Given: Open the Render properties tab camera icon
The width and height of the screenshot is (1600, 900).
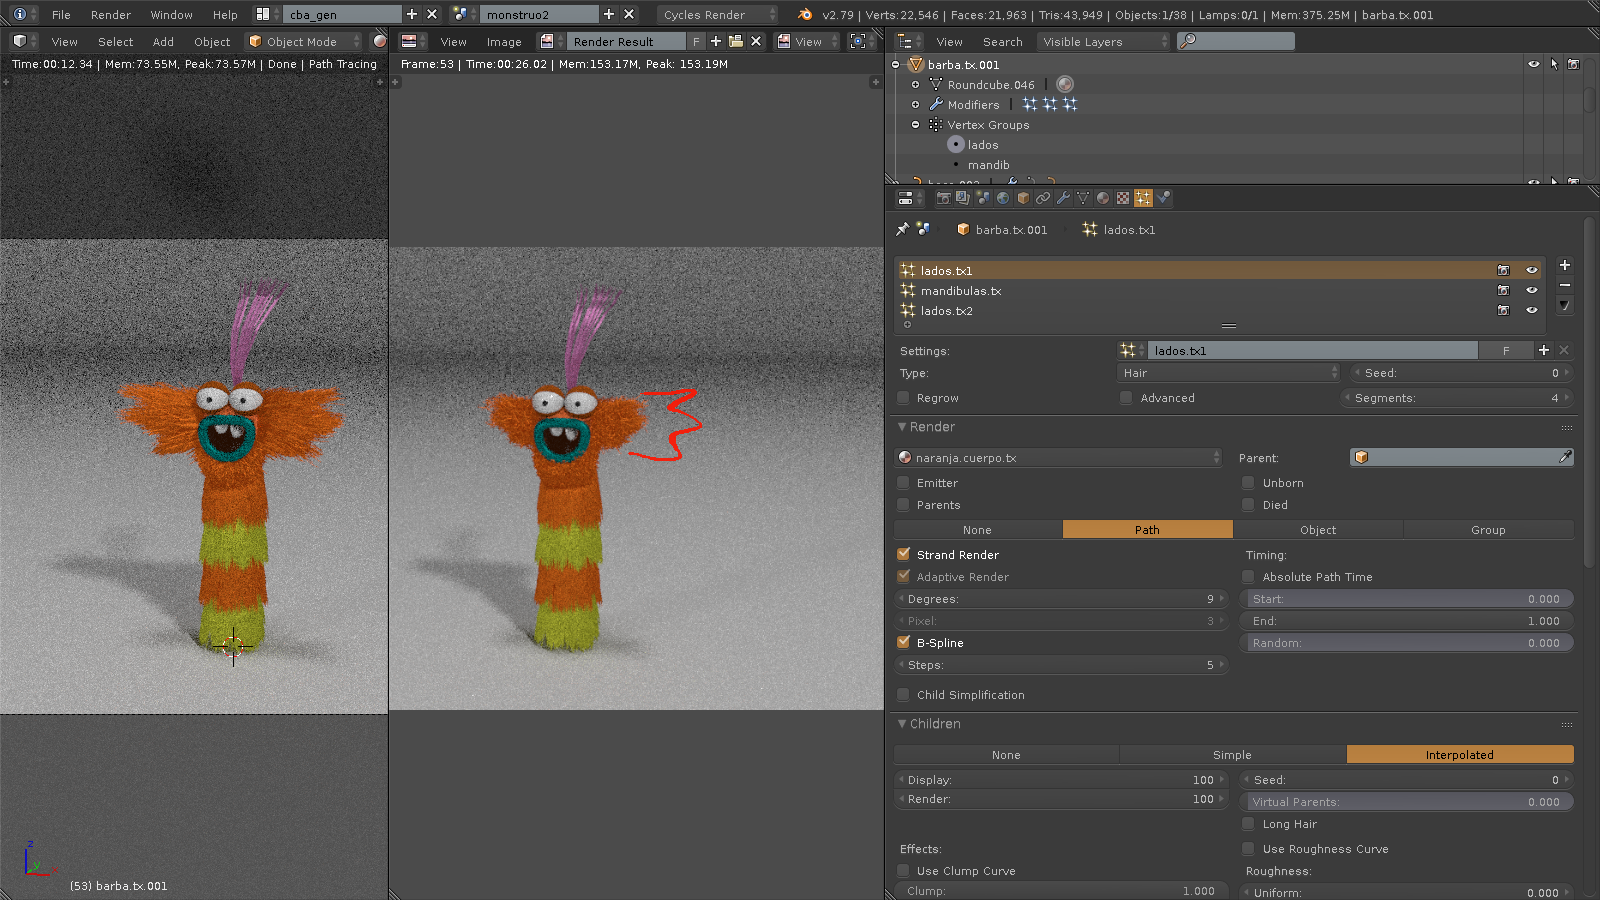Looking at the screenshot, I should 943,198.
